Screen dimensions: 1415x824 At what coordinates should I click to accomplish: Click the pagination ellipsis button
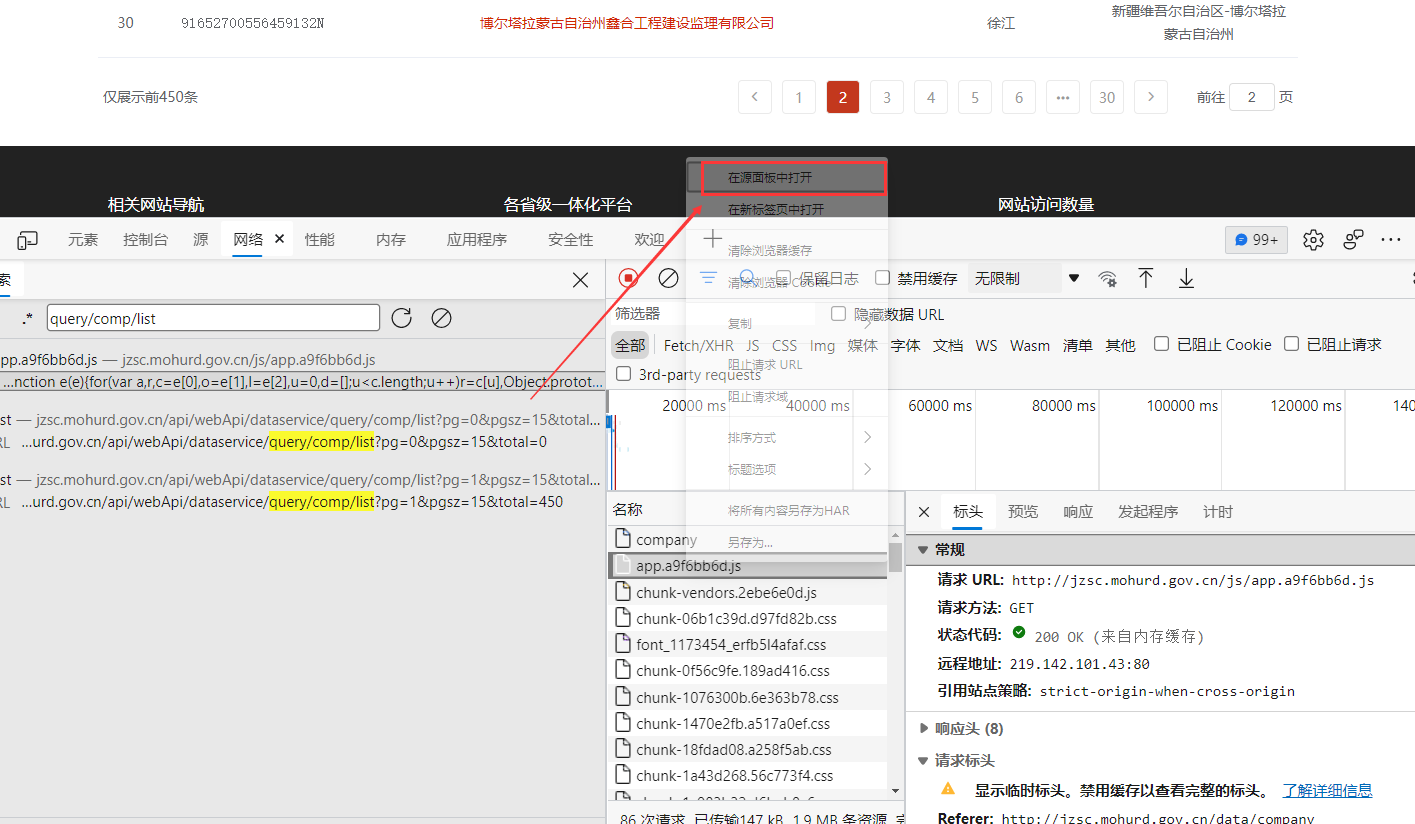coord(1063,97)
